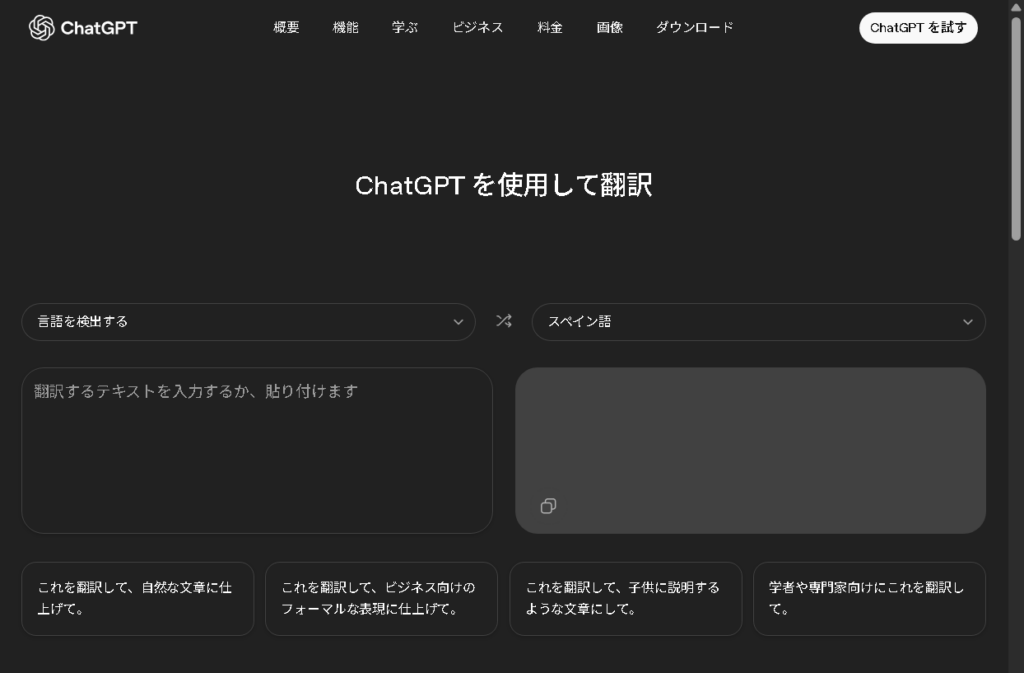Select the 画像 navigation item
Image resolution: width=1024 pixels, height=673 pixels.
click(x=610, y=28)
